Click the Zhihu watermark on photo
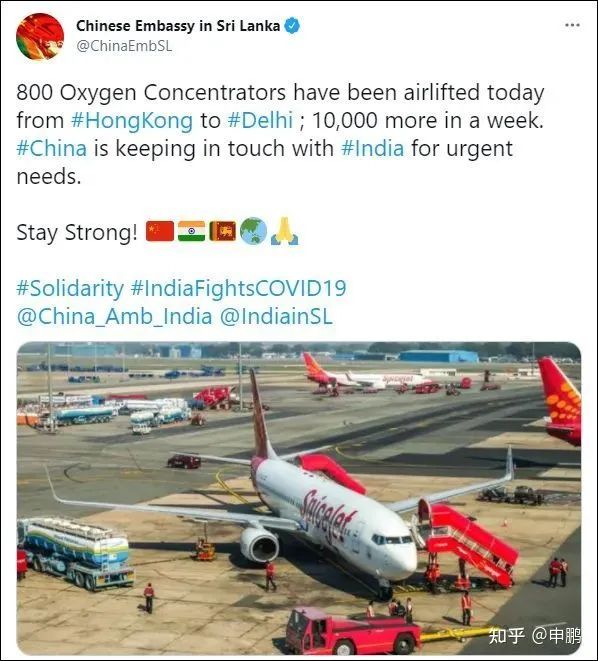Viewport: 598px width, 661px height. (x=534, y=636)
